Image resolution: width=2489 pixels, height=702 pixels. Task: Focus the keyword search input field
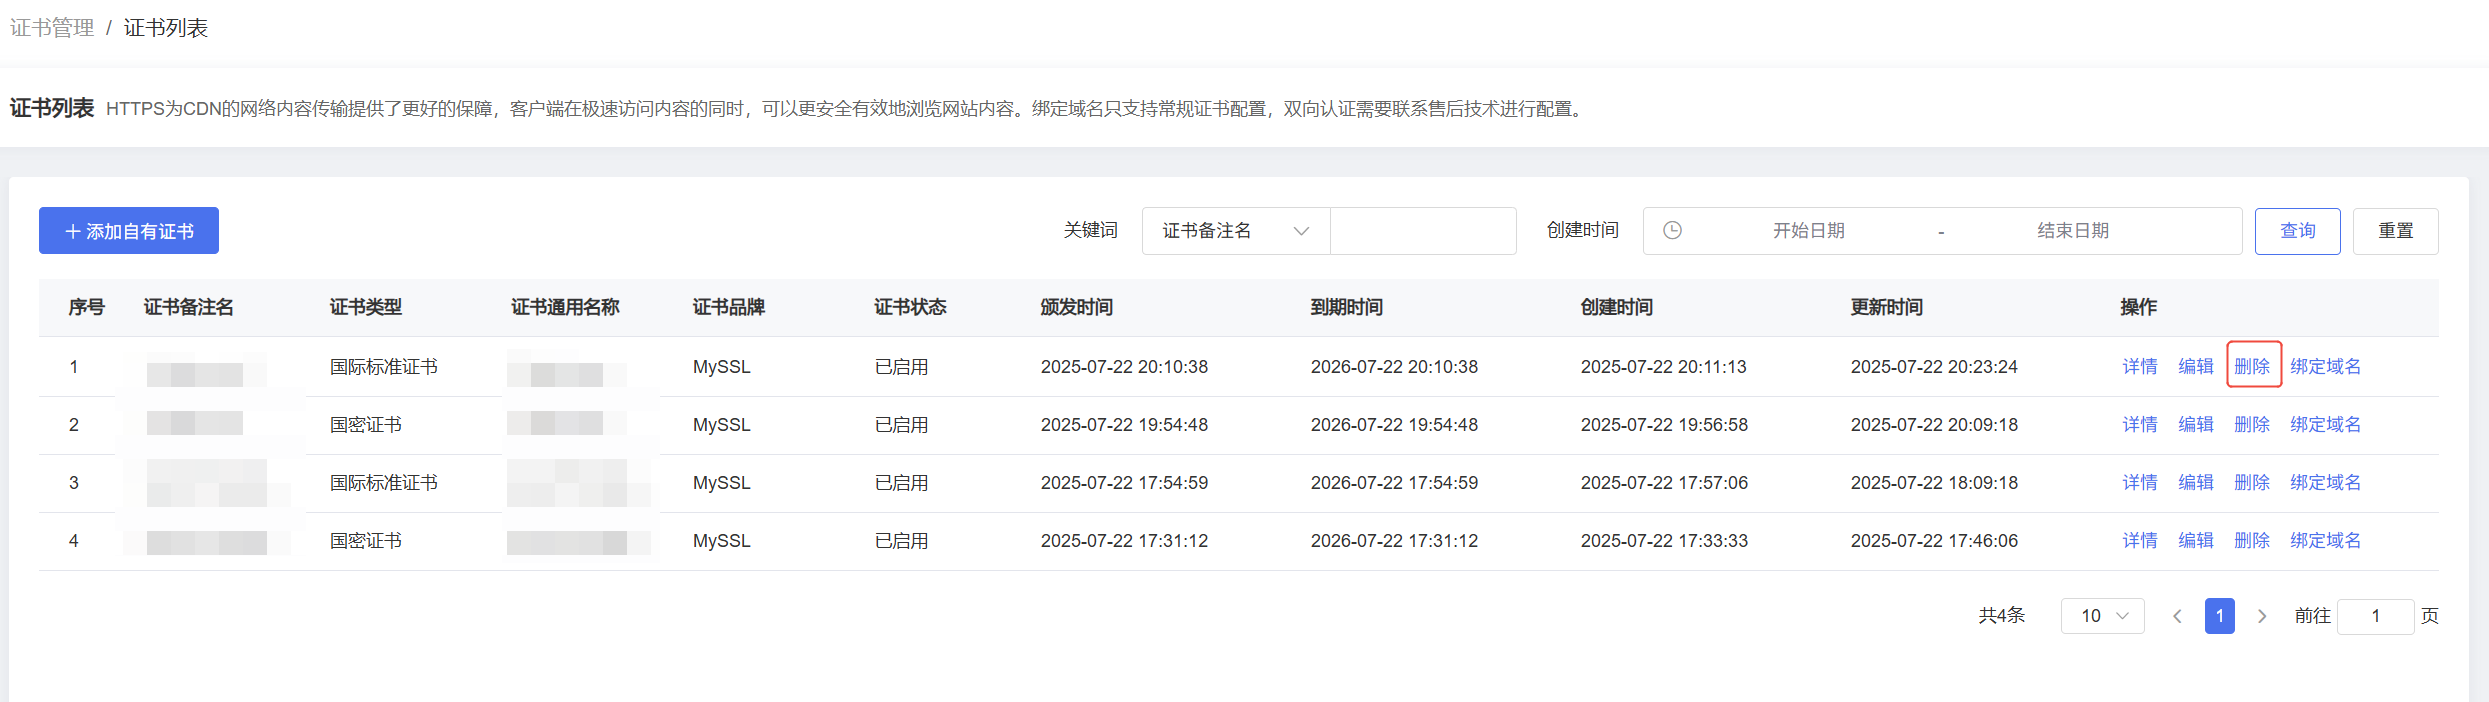pyautogui.click(x=1423, y=231)
